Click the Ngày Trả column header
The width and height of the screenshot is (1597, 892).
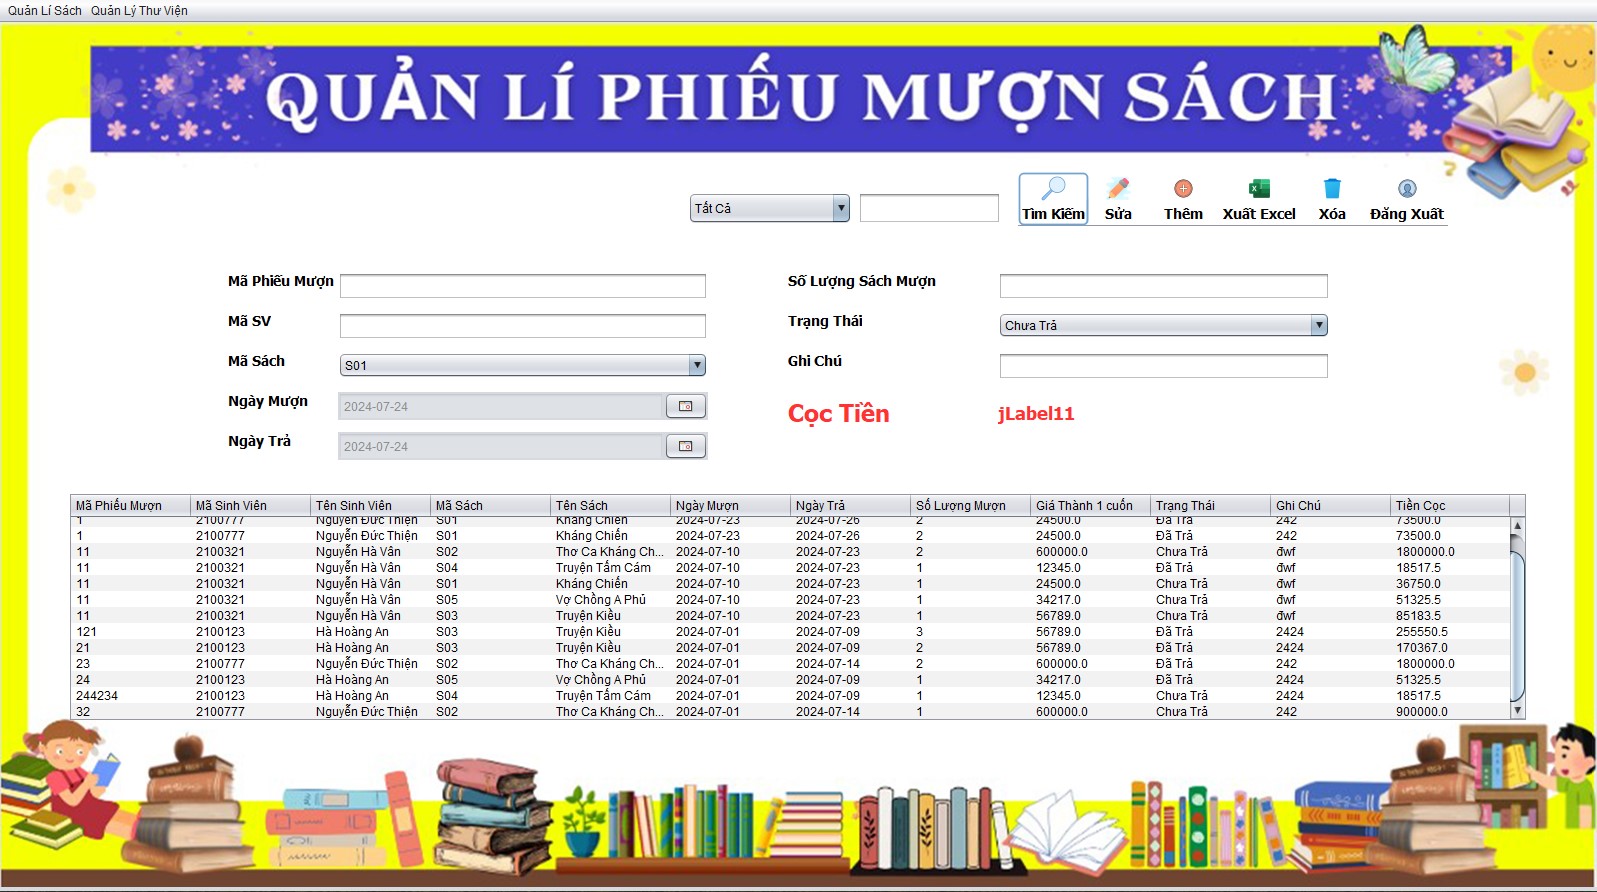tap(850, 505)
